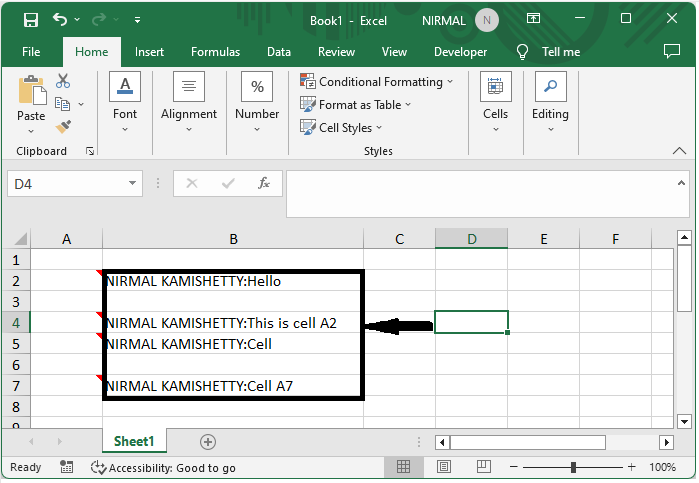The height and width of the screenshot is (483, 699).
Task: Click the Macro recording status icon
Action: [67, 467]
